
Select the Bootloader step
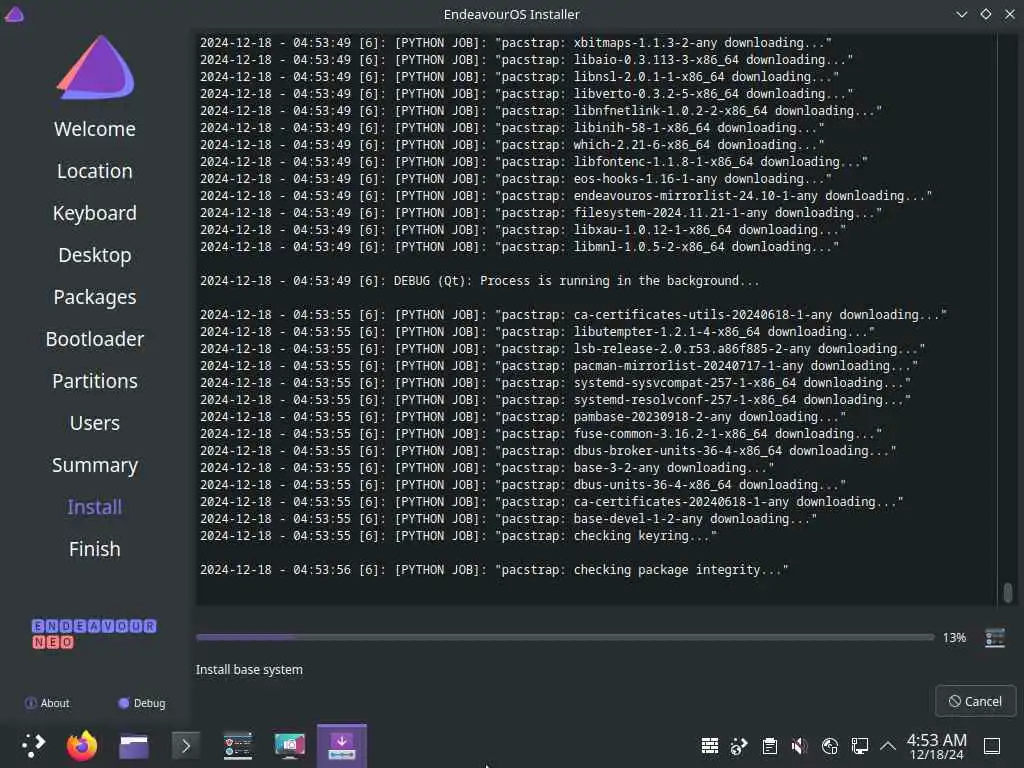click(x=95, y=339)
